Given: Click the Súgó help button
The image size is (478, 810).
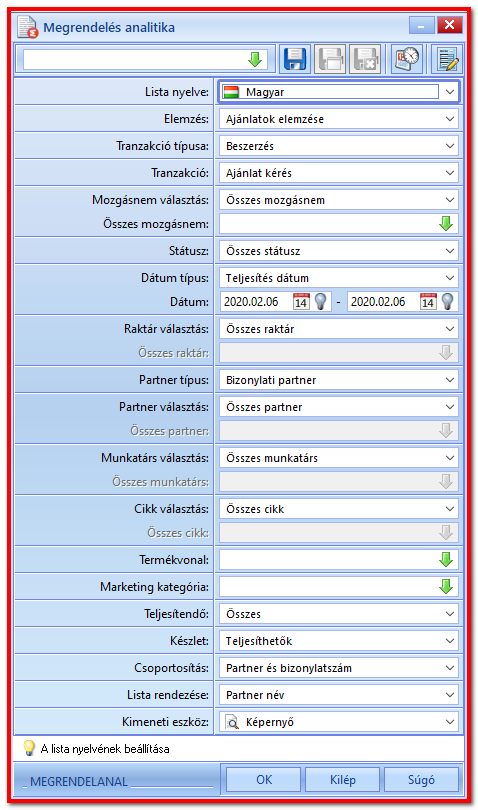Looking at the screenshot, I should tap(421, 780).
